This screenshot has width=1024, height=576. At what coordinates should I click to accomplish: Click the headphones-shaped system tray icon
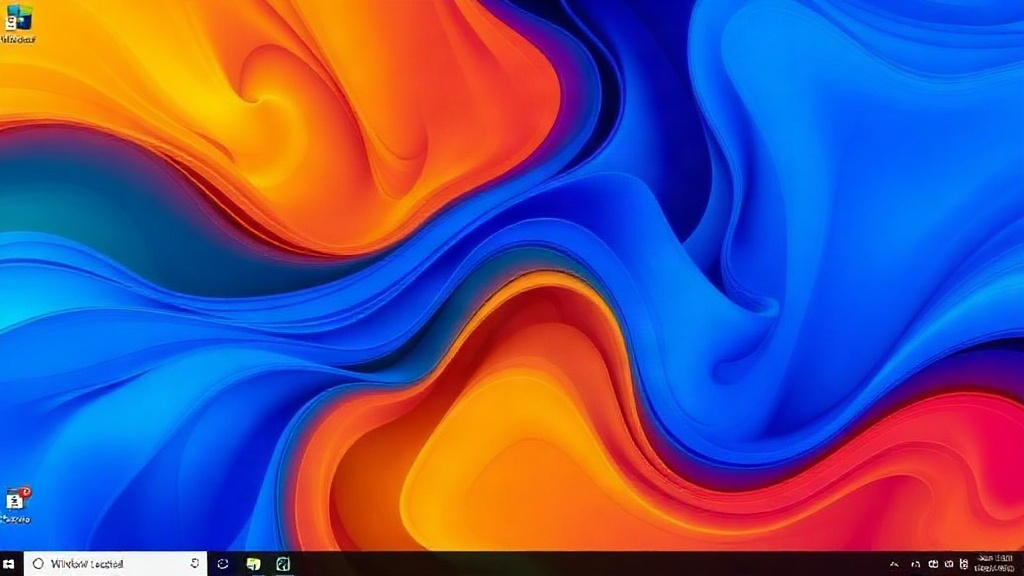click(x=916, y=564)
